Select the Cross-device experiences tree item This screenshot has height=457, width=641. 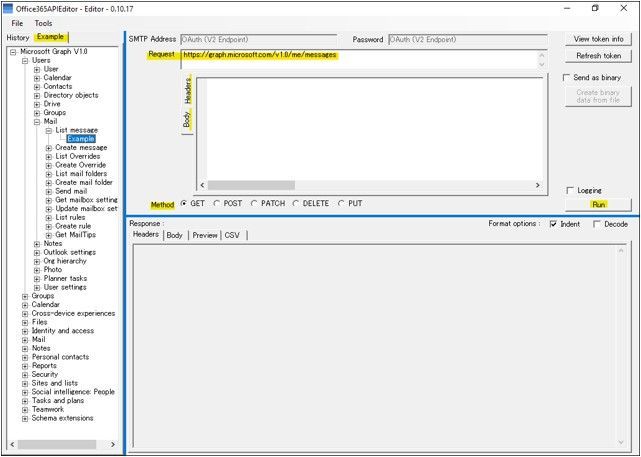pyautogui.click(x=74, y=314)
